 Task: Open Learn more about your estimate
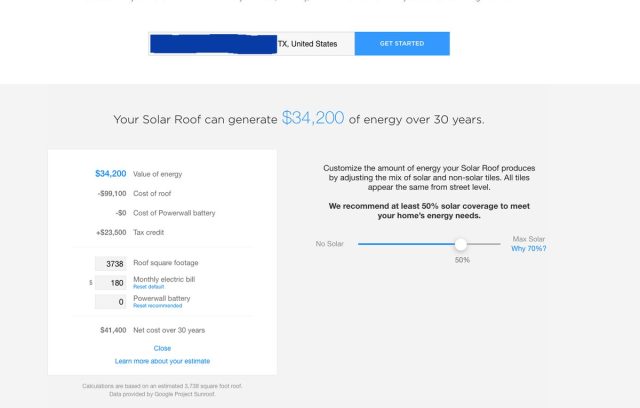point(162,361)
